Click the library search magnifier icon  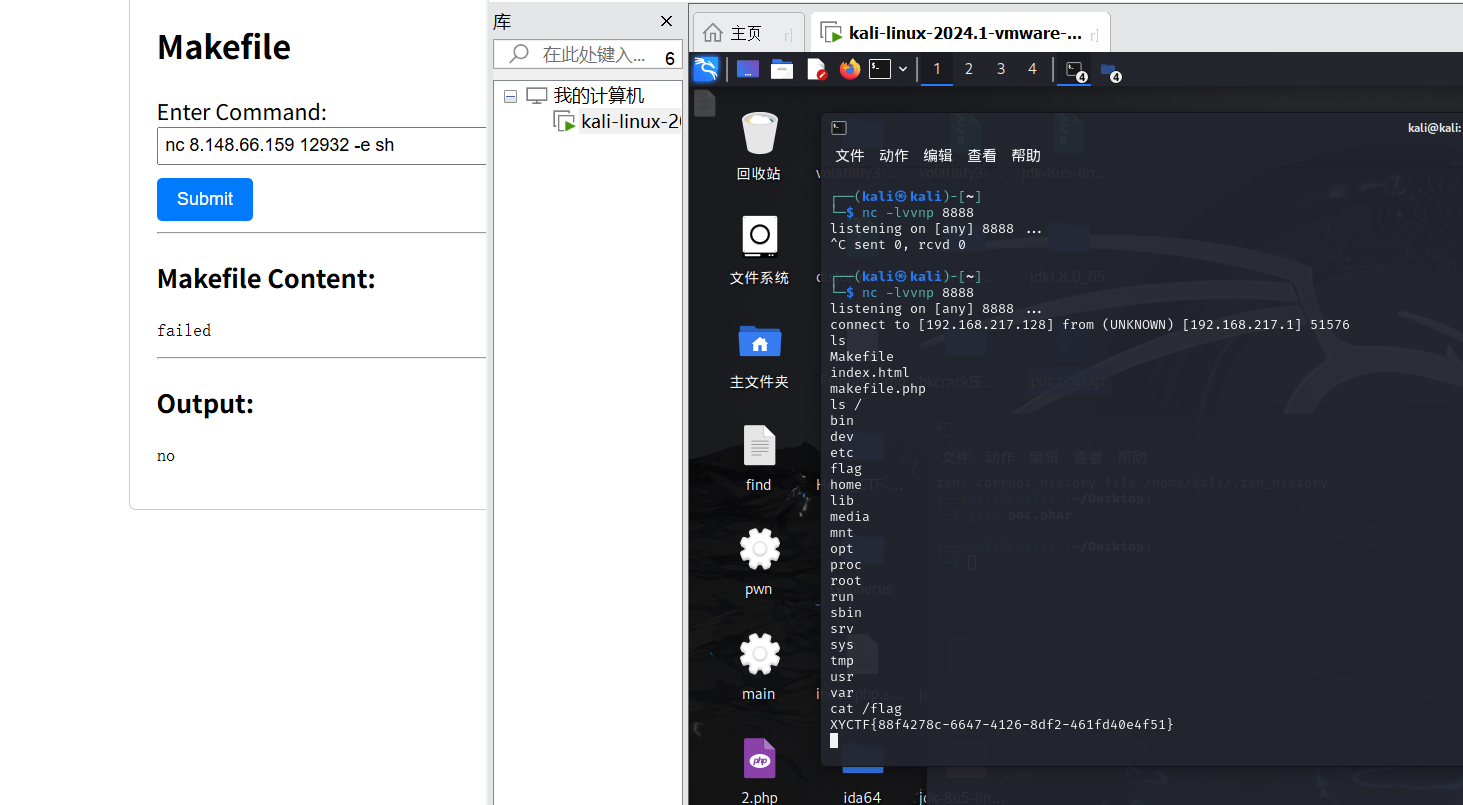519,54
